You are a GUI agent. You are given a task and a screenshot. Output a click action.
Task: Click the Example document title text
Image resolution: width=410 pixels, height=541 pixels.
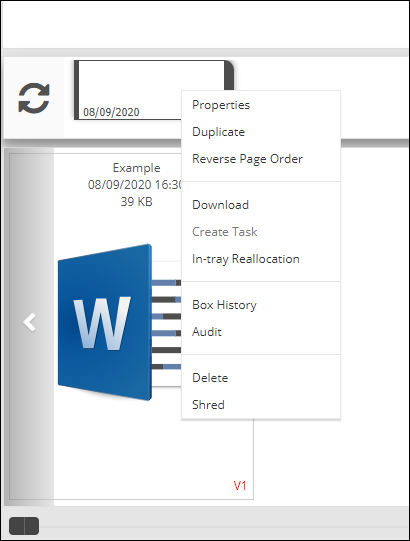[x=136, y=168]
